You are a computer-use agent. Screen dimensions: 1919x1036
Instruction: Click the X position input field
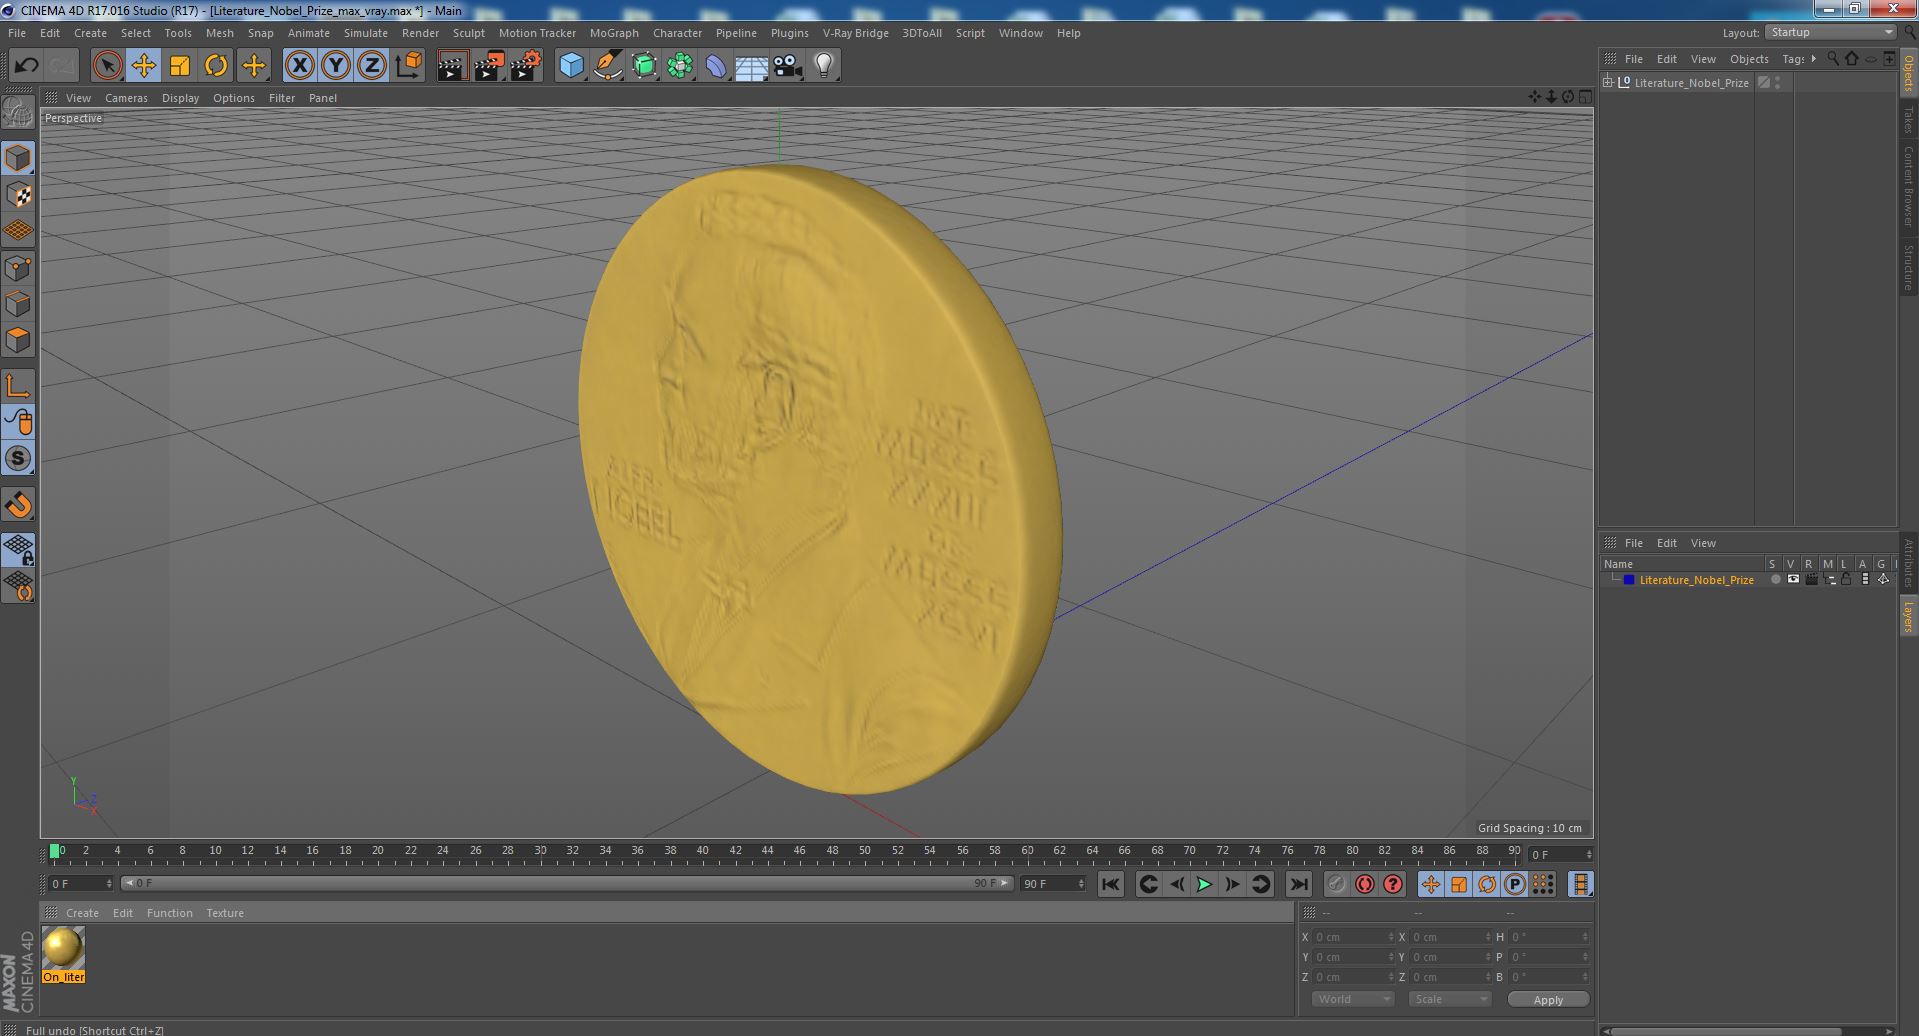point(1352,937)
